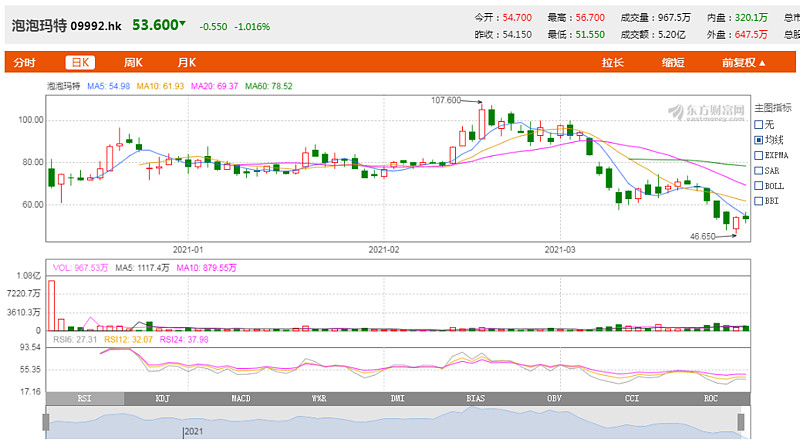Click the MA5: 54.98 legend label
Viewport: 800px width, 443px height.
pyautogui.click(x=108, y=86)
